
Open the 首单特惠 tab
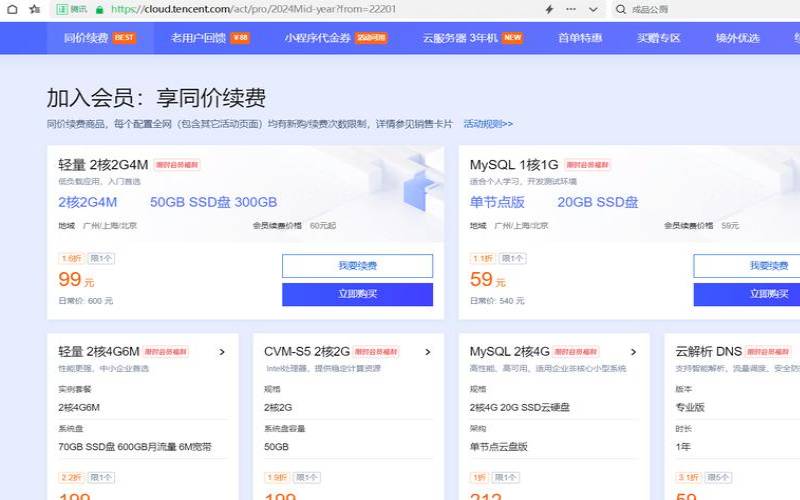coord(580,38)
